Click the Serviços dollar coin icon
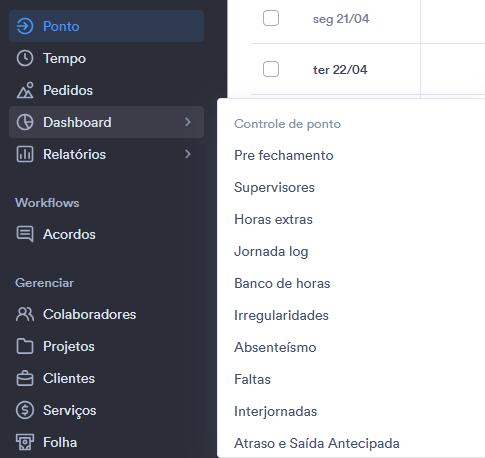This screenshot has height=458, width=485. [x=25, y=410]
